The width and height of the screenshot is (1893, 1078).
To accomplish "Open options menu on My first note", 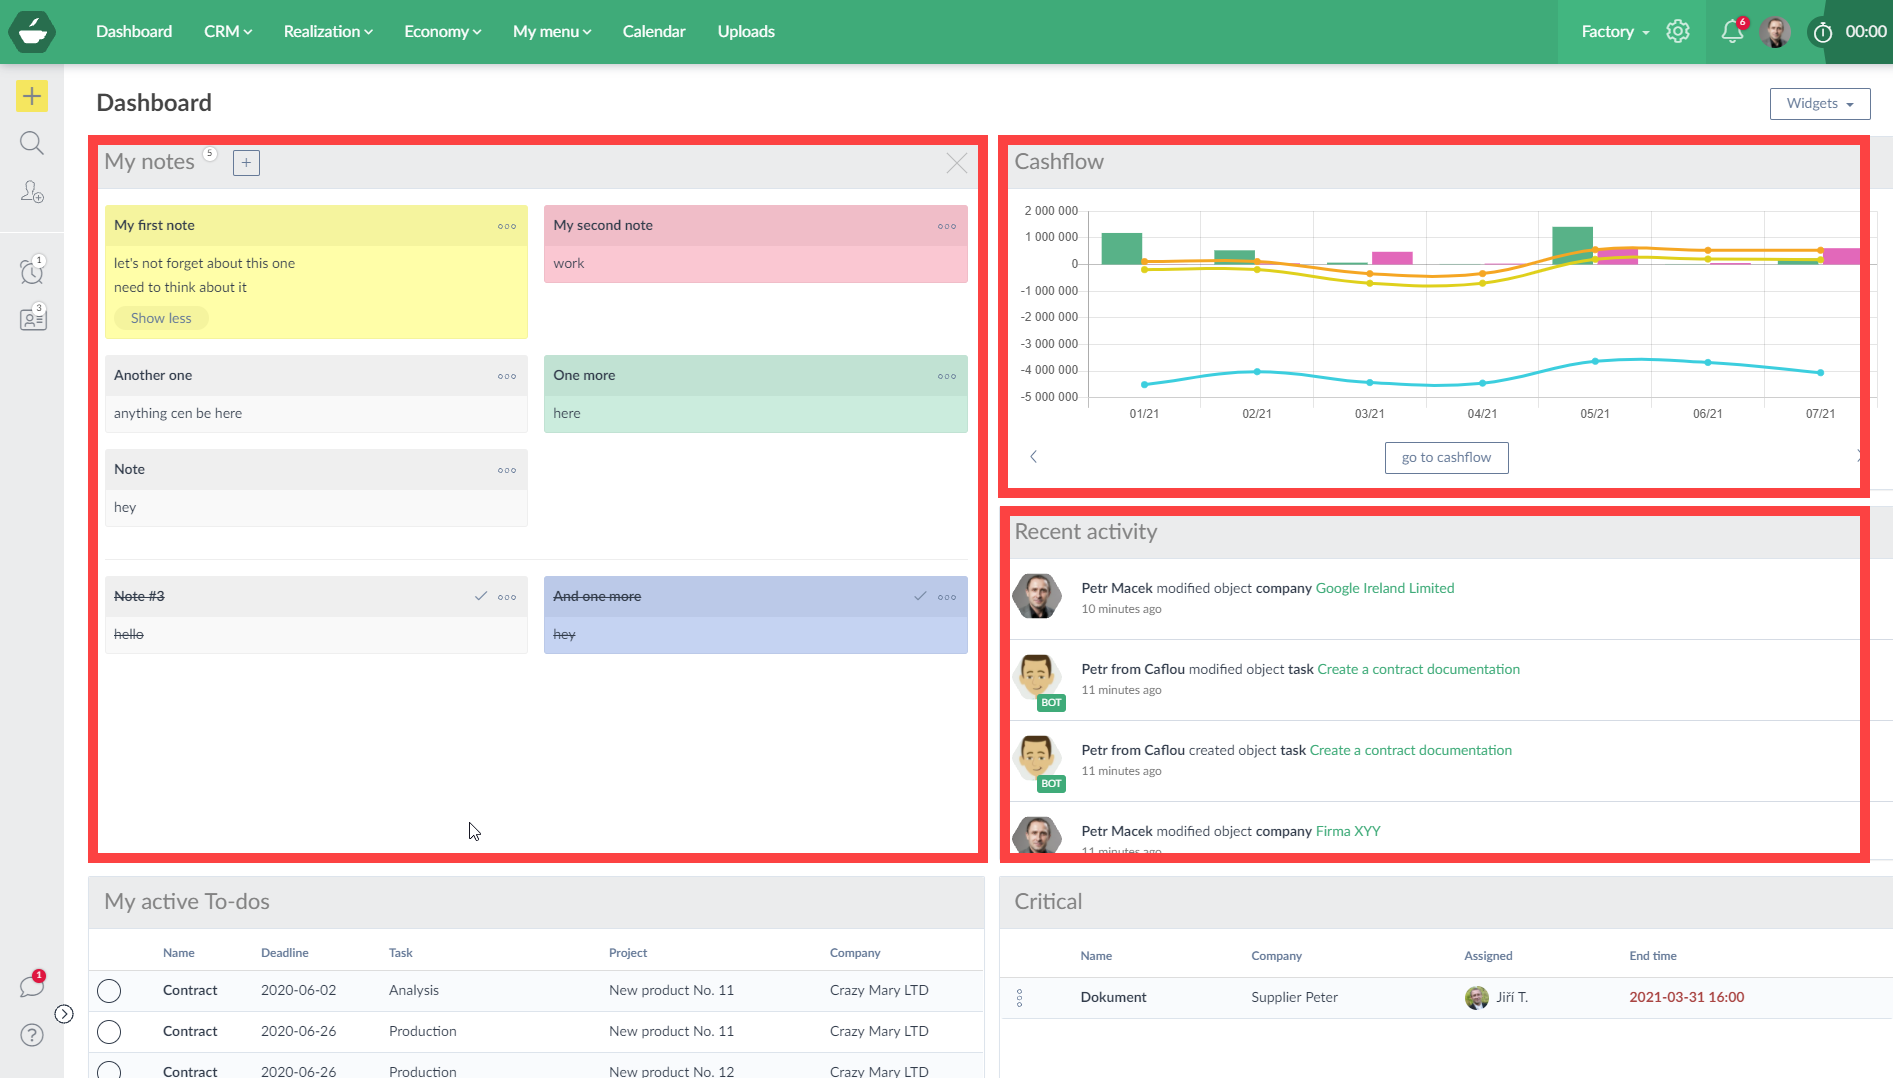I will (507, 226).
